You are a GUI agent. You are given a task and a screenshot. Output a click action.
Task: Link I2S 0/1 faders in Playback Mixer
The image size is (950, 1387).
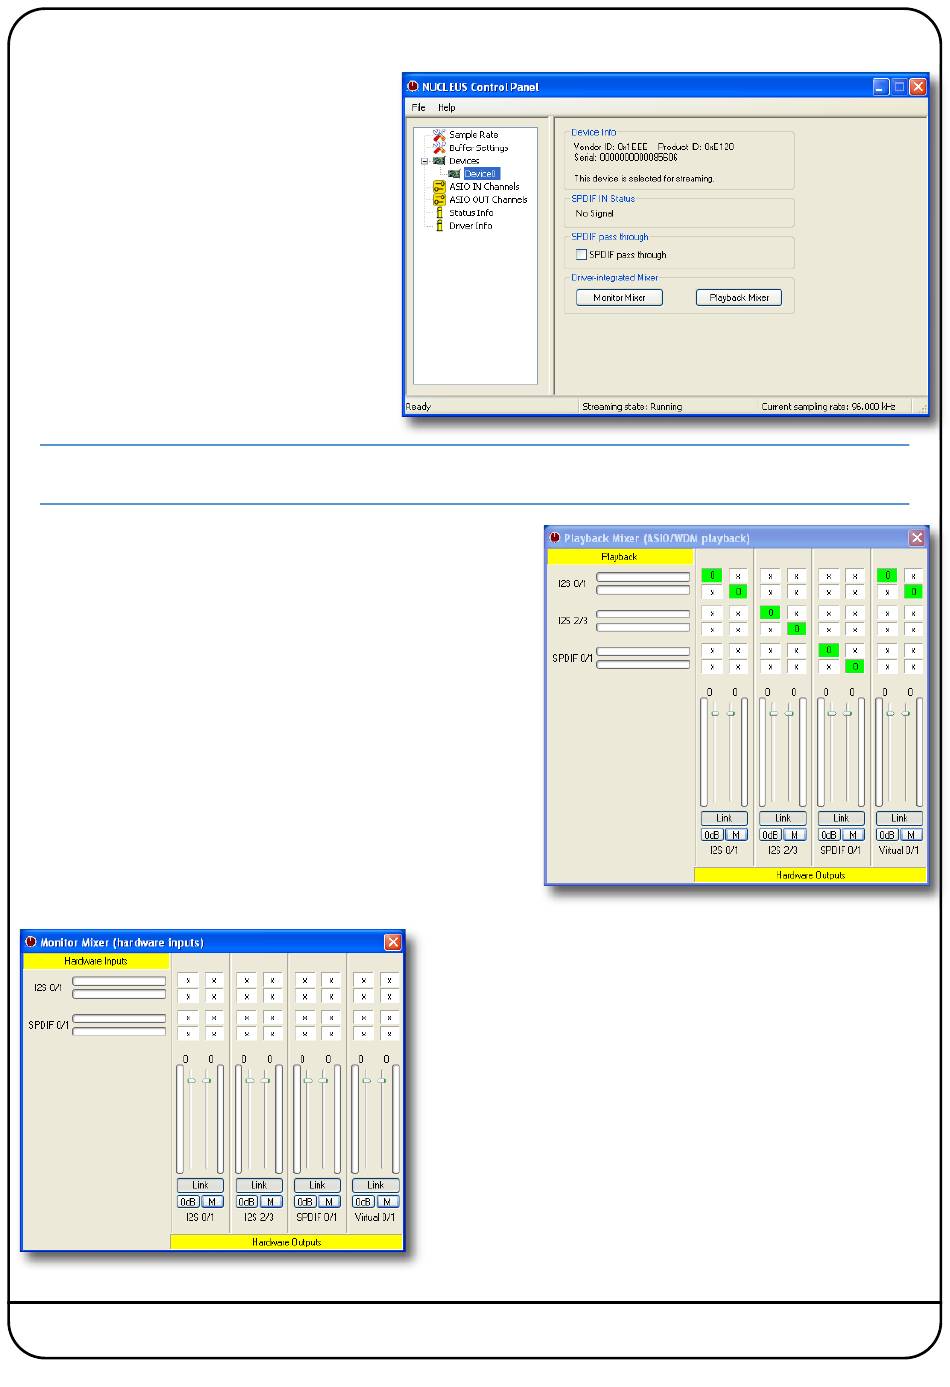pyautogui.click(x=724, y=818)
